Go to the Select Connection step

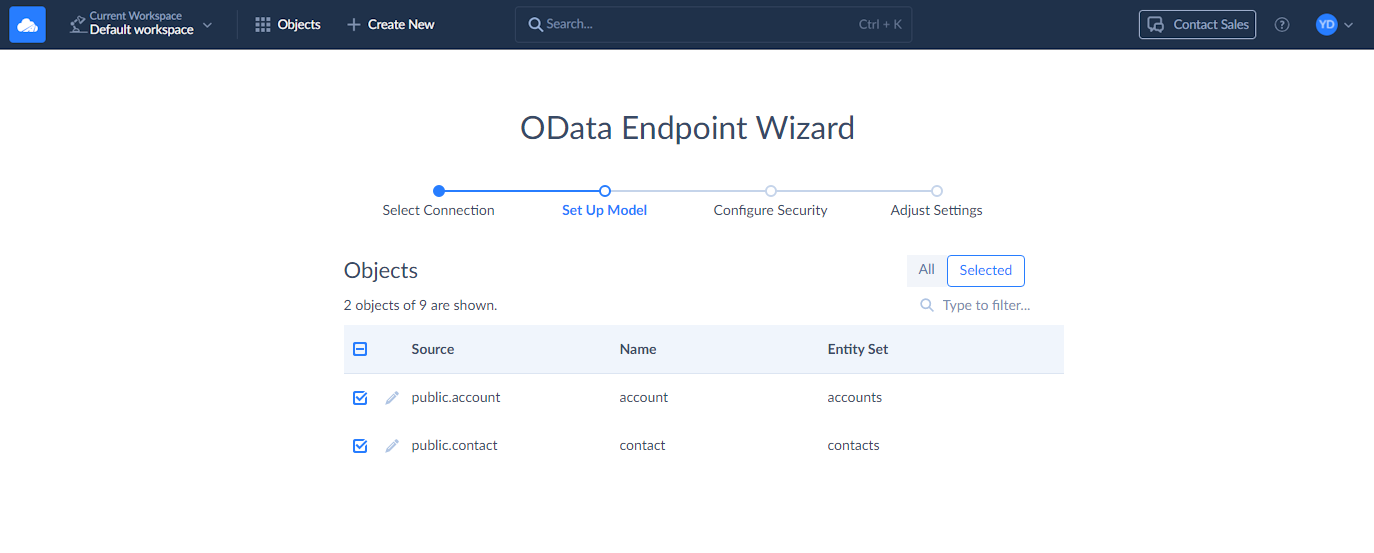[438, 191]
